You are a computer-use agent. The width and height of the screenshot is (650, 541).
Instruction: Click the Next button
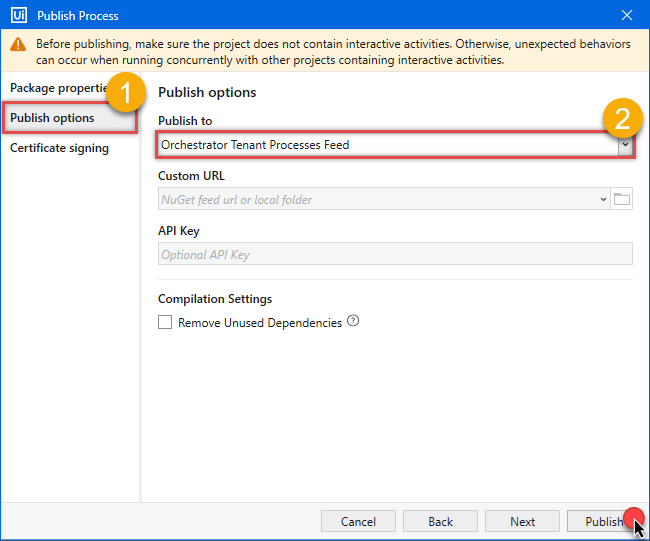coord(522,521)
